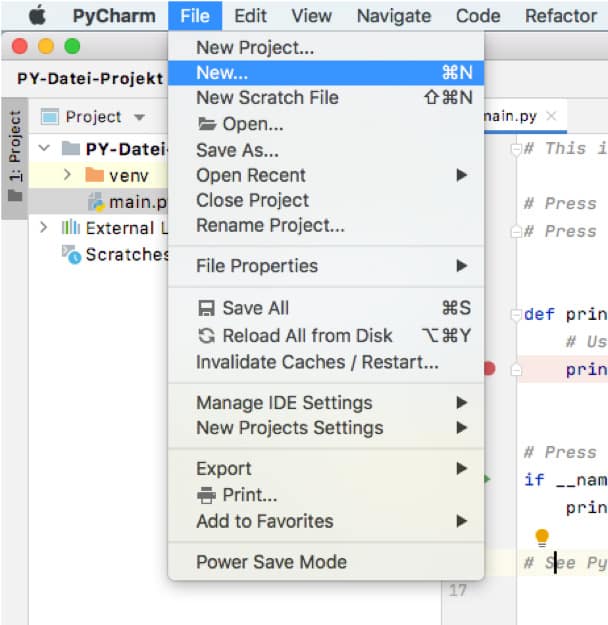Expand the Export submenu

click(326, 469)
